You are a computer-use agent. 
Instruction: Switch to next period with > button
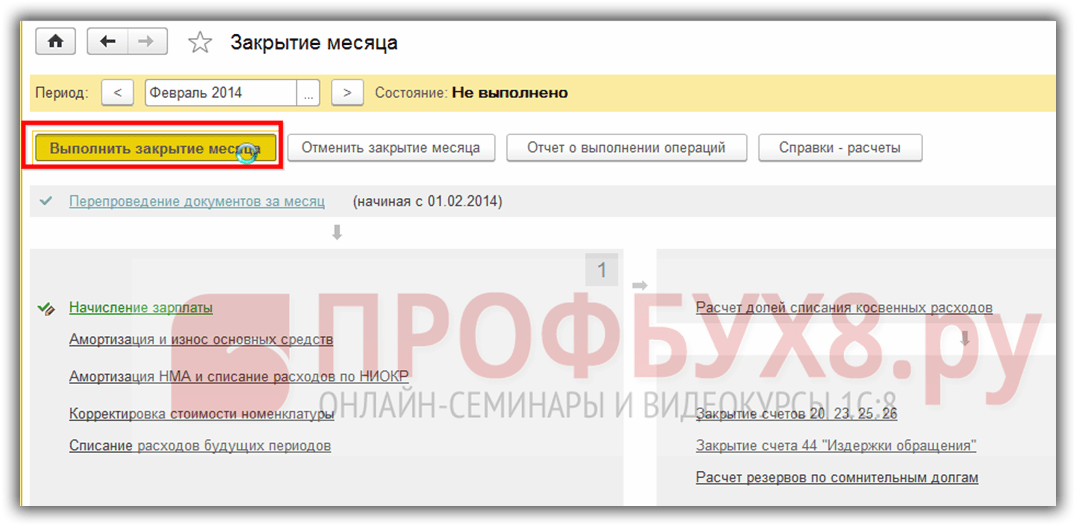(x=347, y=93)
